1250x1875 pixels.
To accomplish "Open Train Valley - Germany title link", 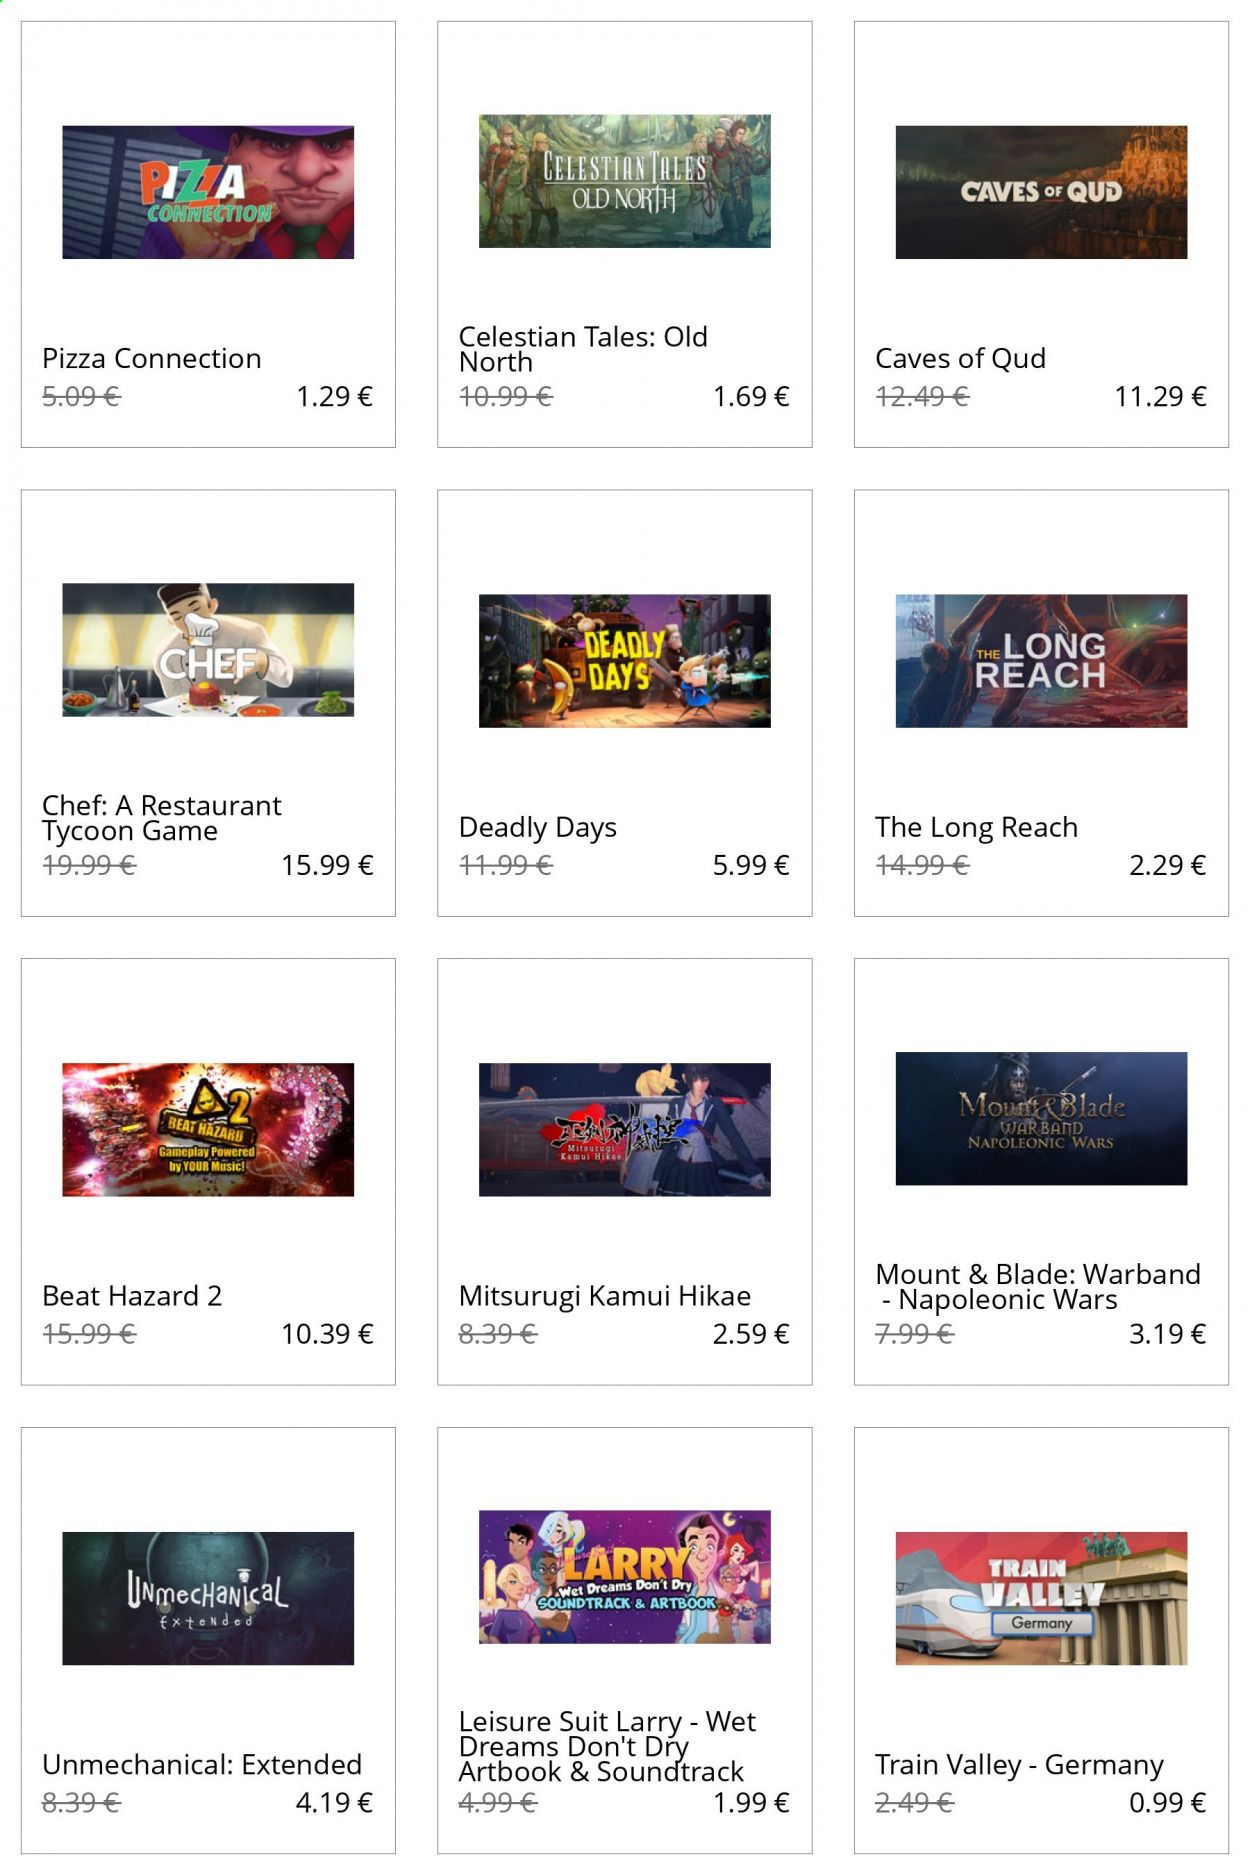I will tap(1019, 1765).
